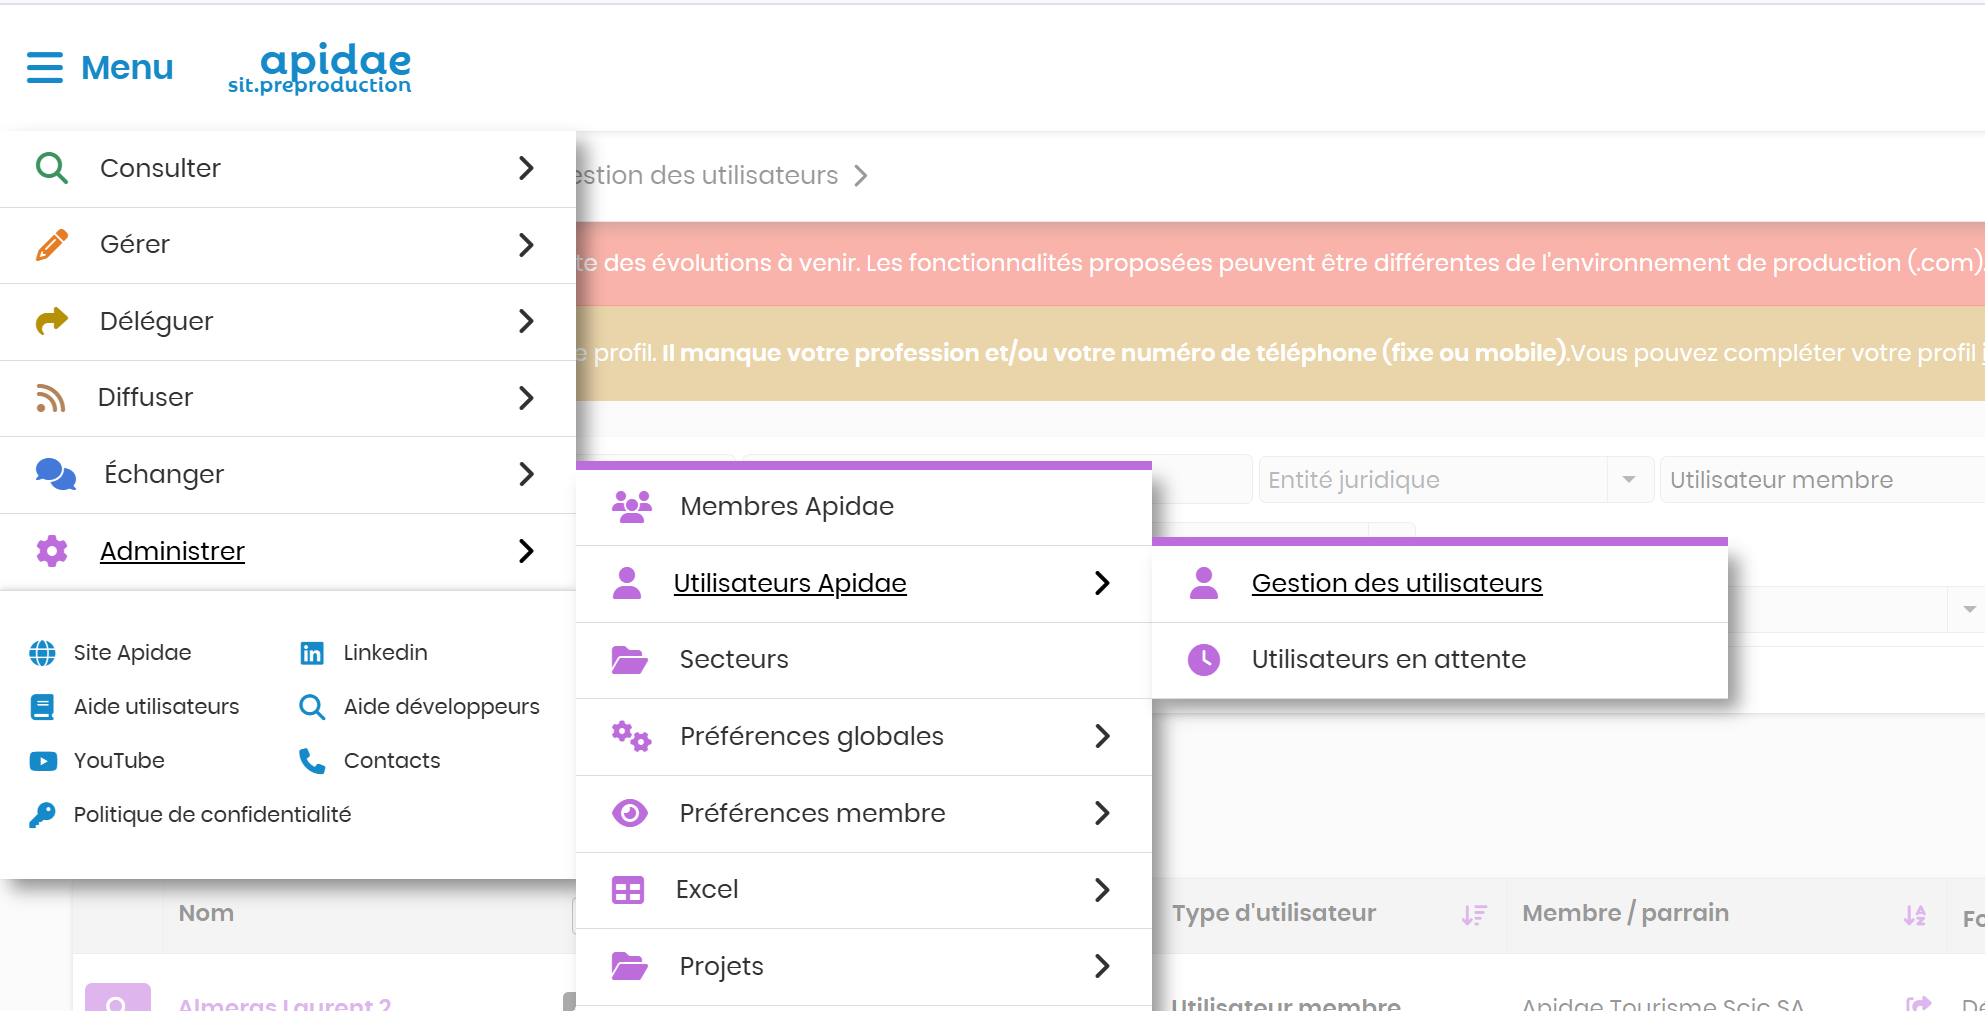Click the Membres Apidae group icon

tap(632, 507)
